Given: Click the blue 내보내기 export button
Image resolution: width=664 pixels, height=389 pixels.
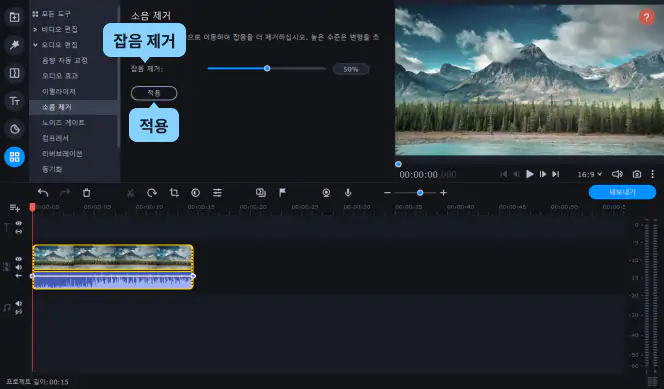Looking at the screenshot, I should (x=622, y=192).
